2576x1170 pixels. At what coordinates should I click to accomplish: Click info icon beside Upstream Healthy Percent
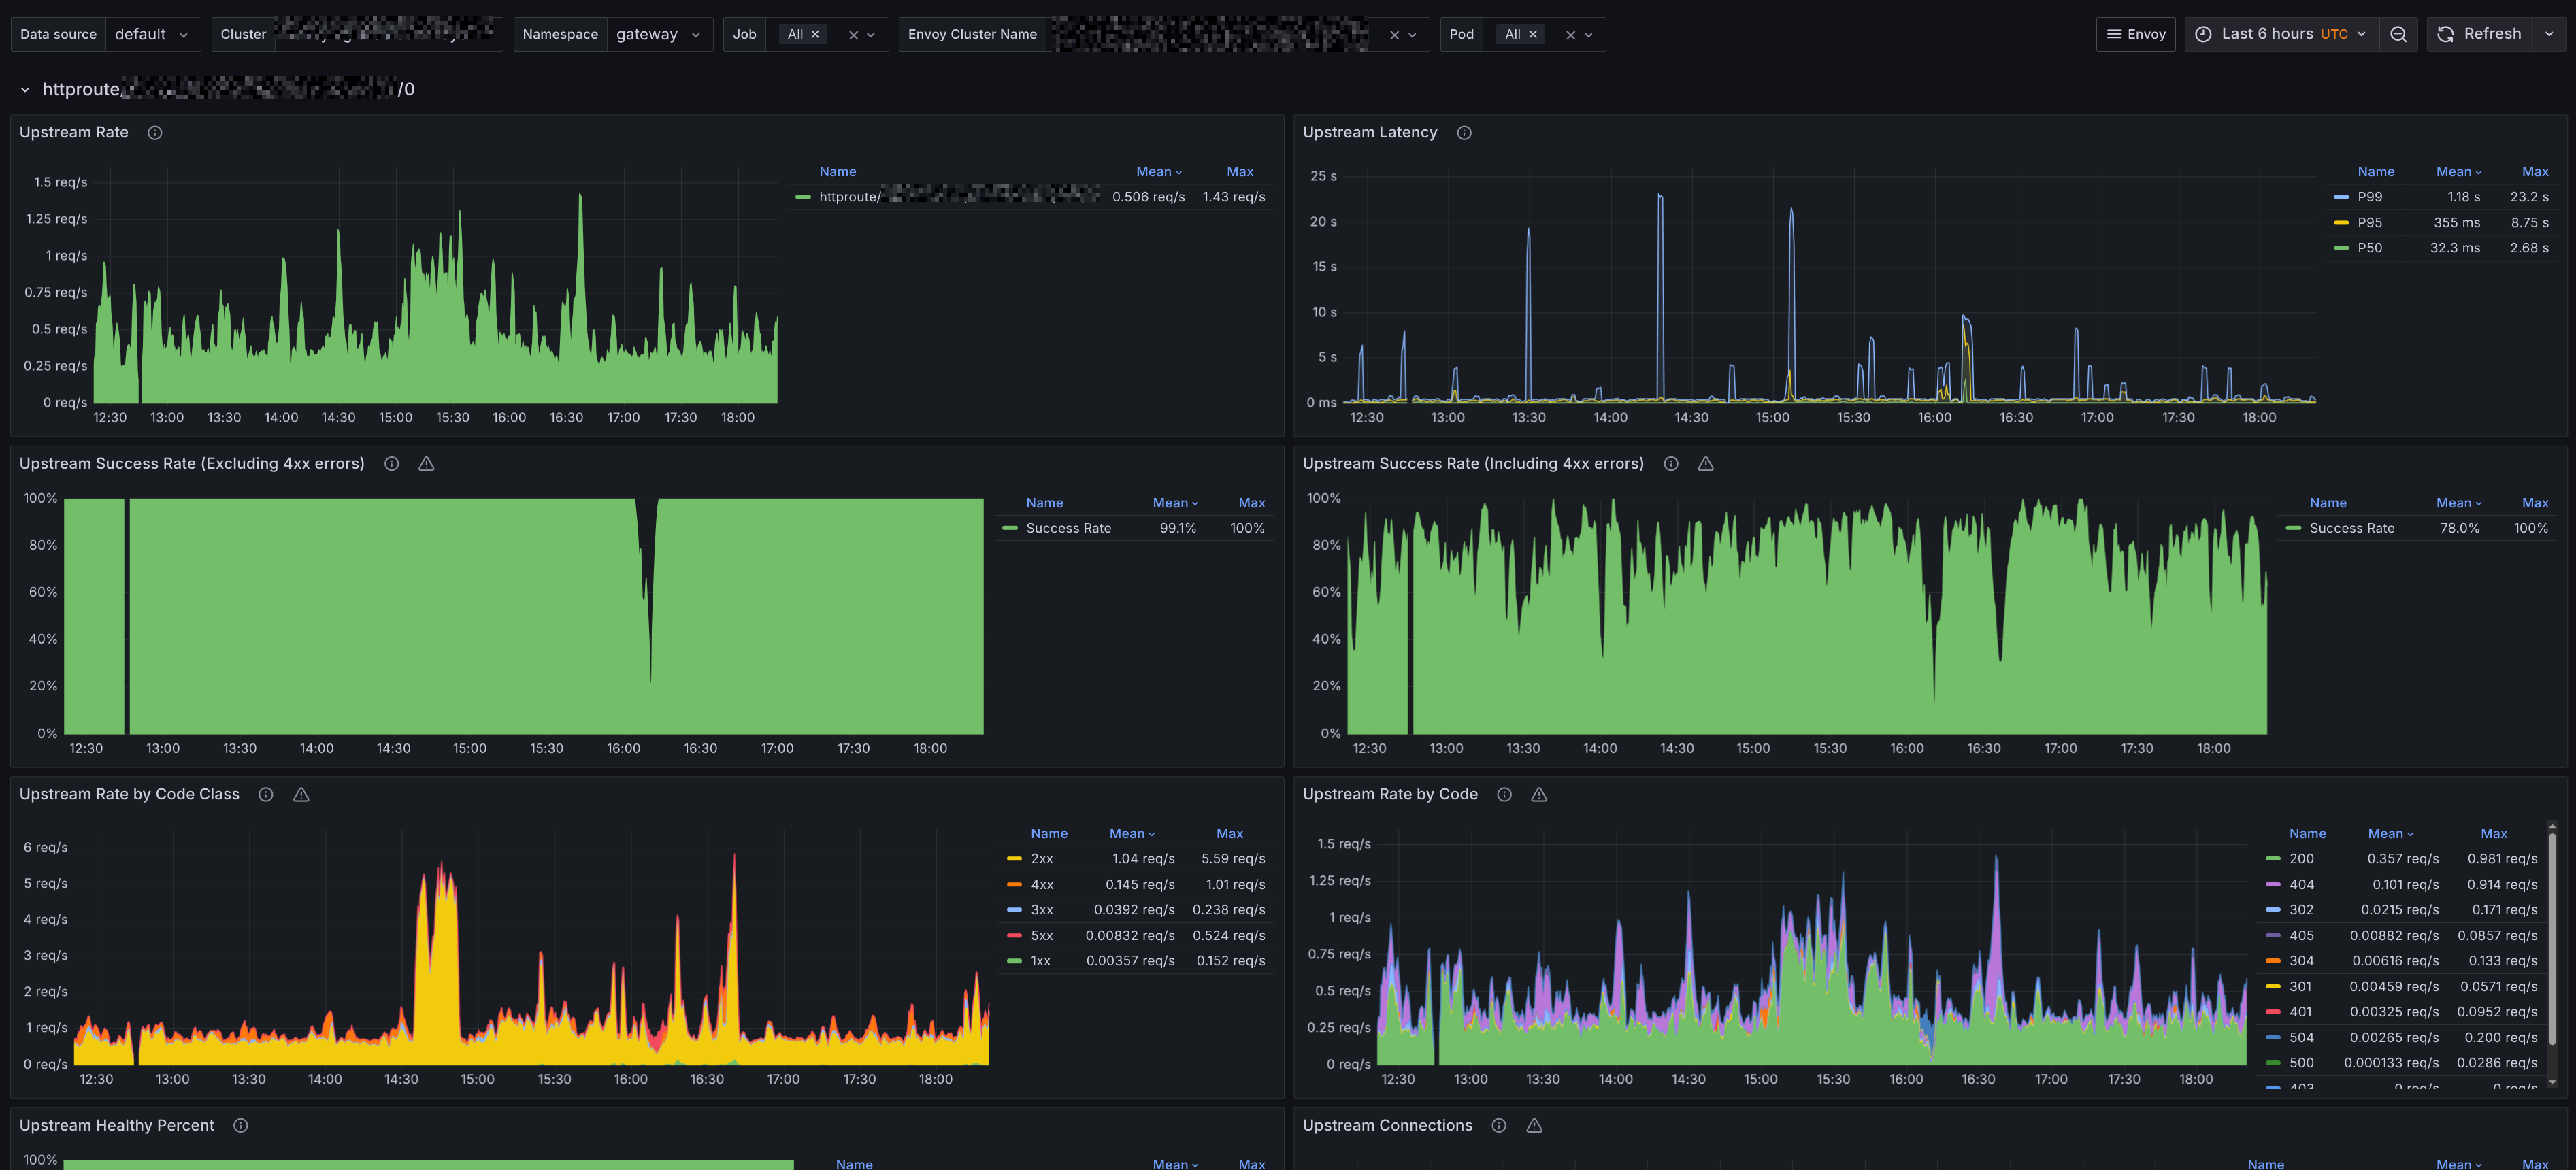click(x=241, y=1126)
